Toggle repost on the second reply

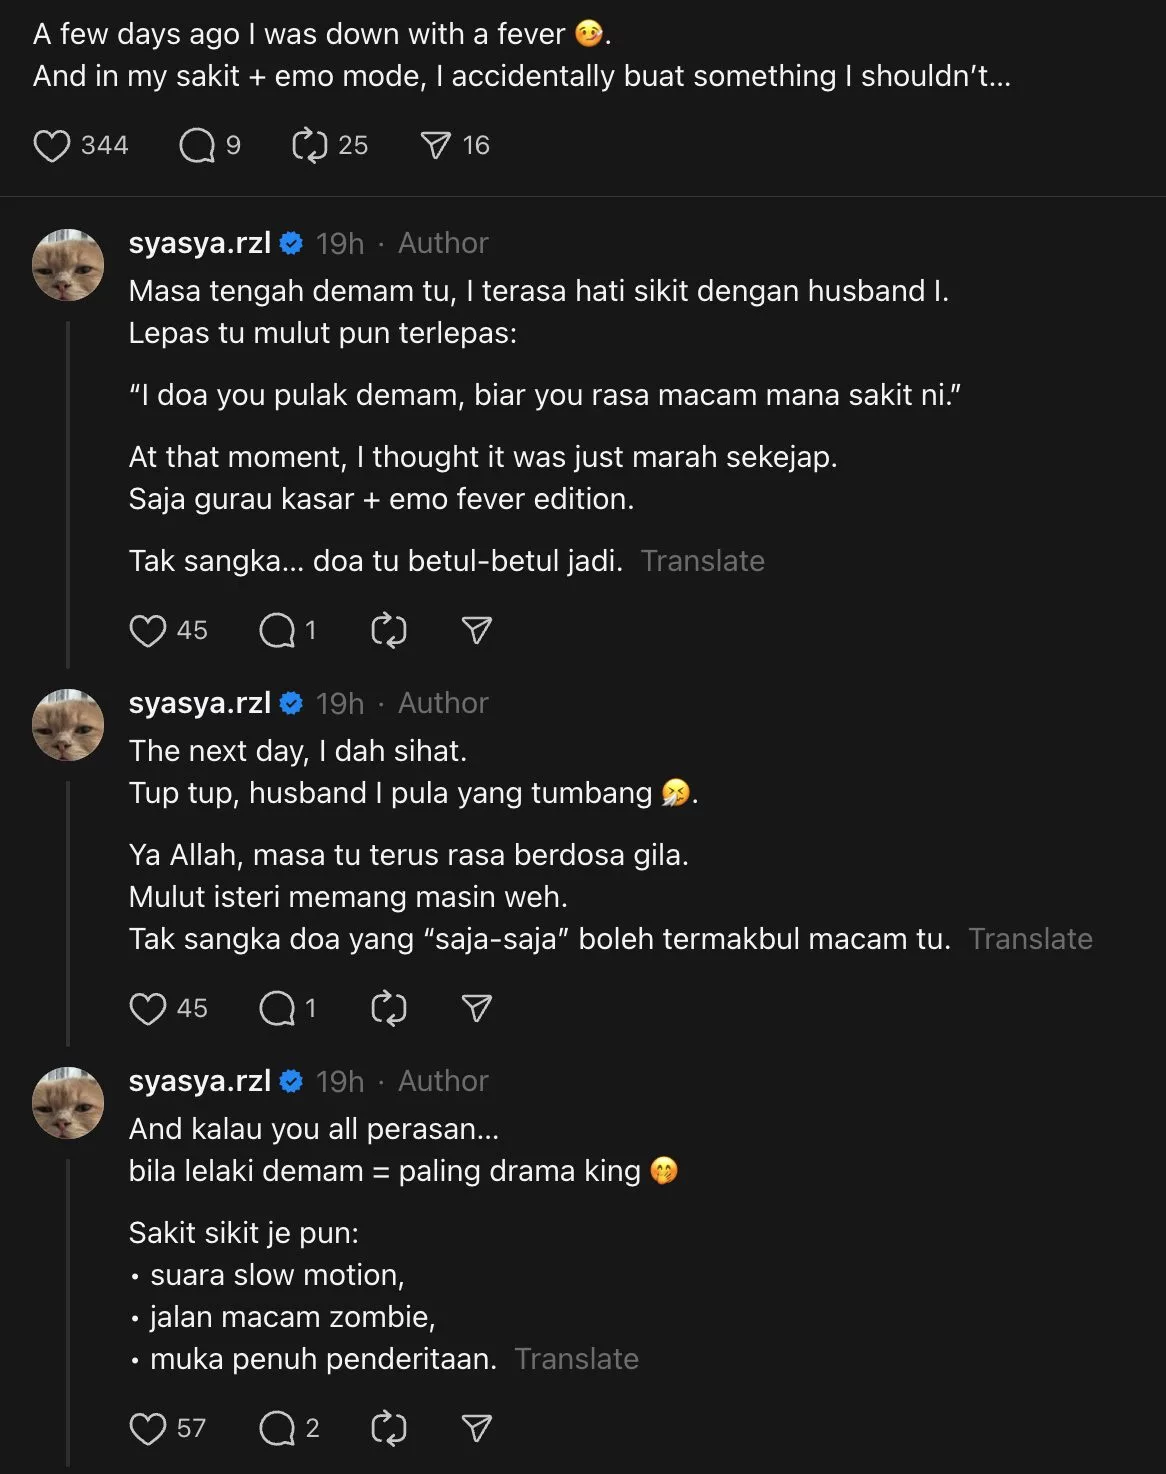[x=389, y=1008]
